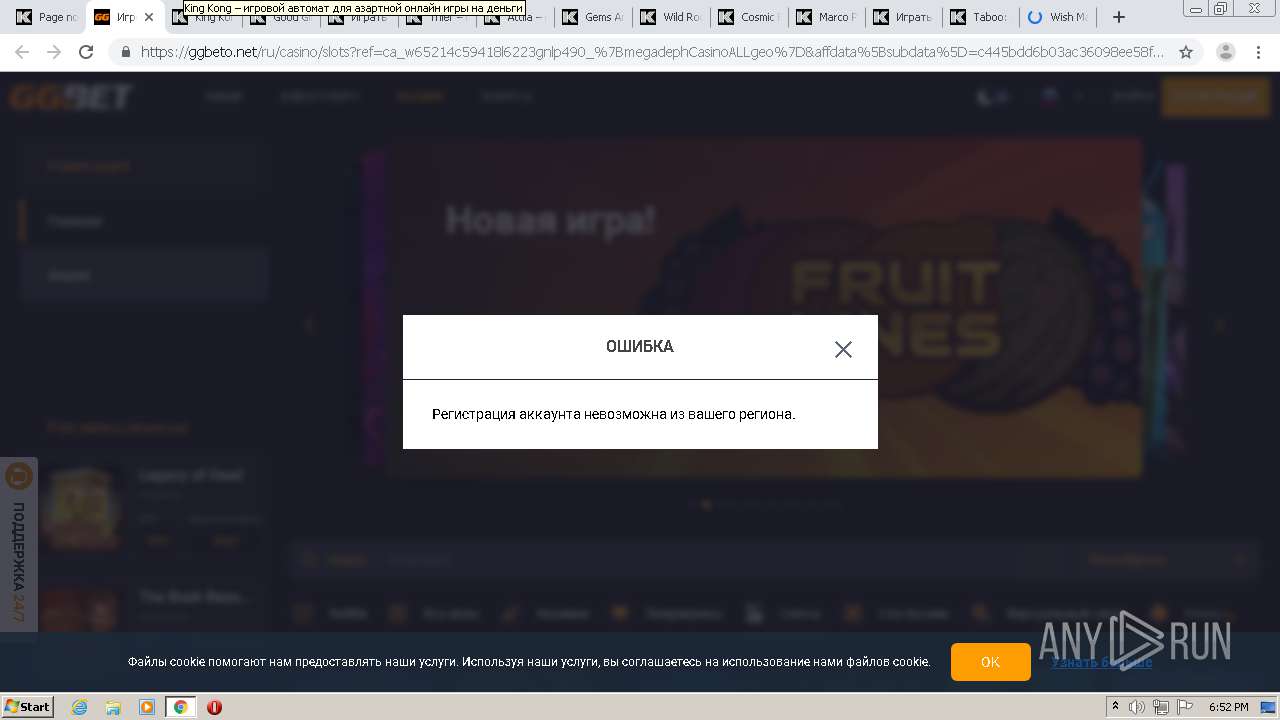Accept cookies with the OK button
This screenshot has width=1280, height=720.
point(990,662)
